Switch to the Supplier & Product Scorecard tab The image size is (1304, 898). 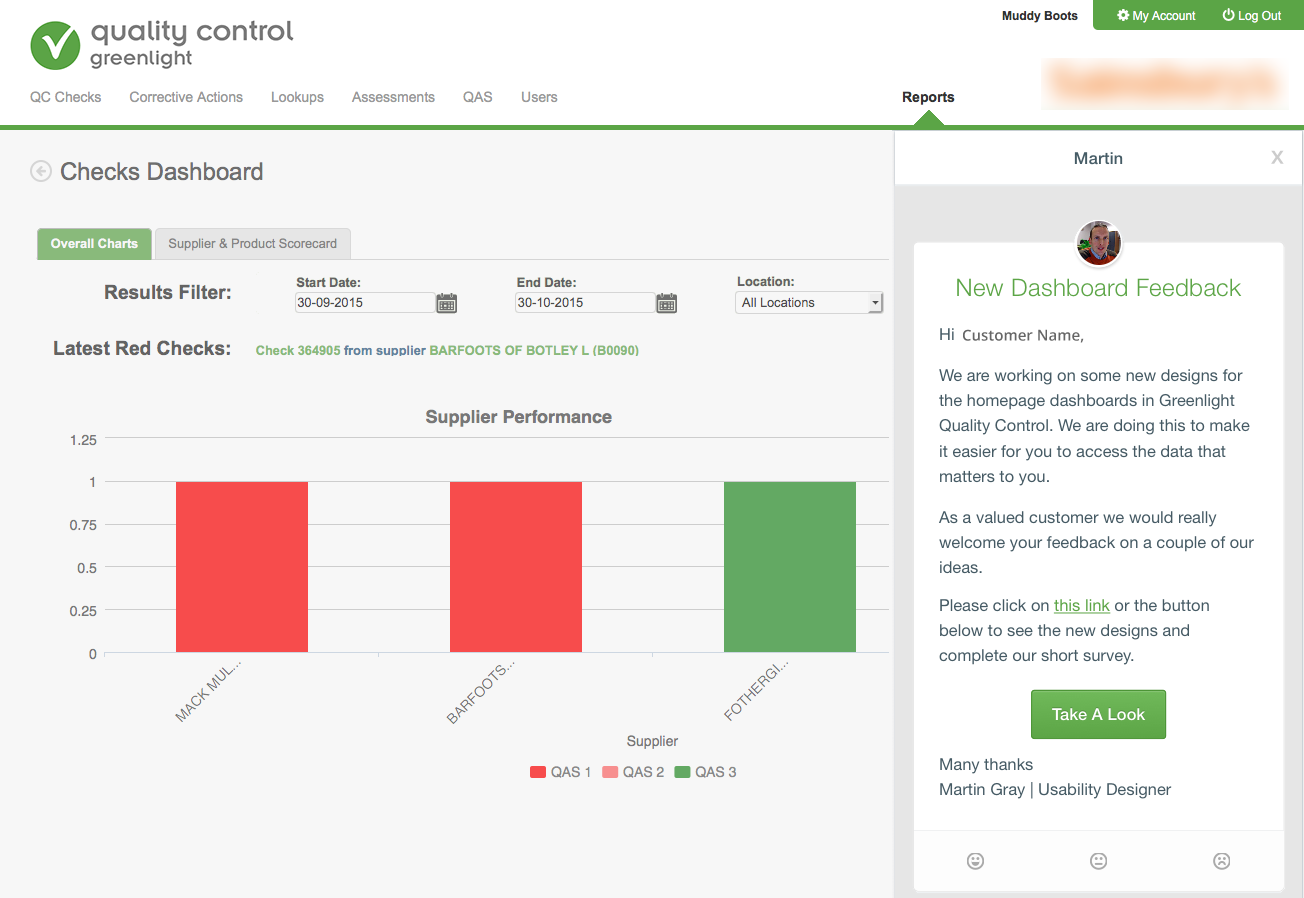coord(252,243)
